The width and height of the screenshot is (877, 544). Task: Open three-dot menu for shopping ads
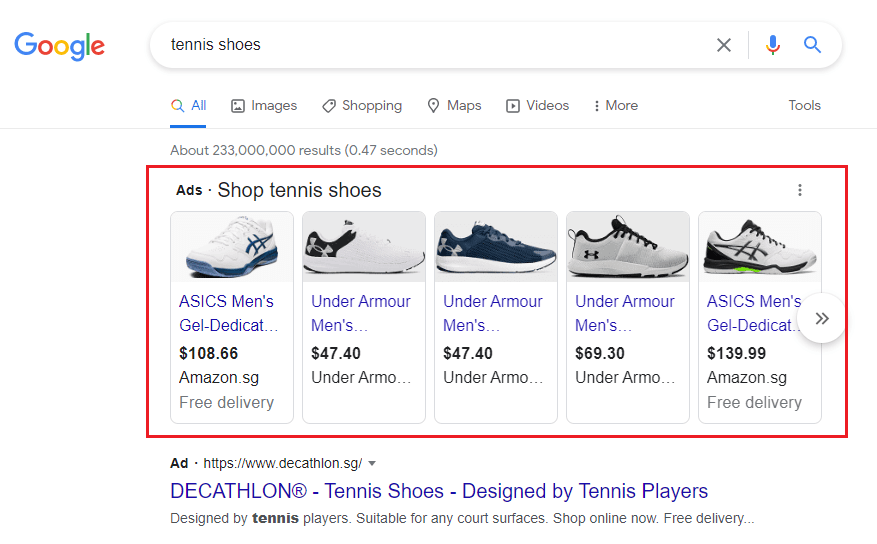[799, 190]
